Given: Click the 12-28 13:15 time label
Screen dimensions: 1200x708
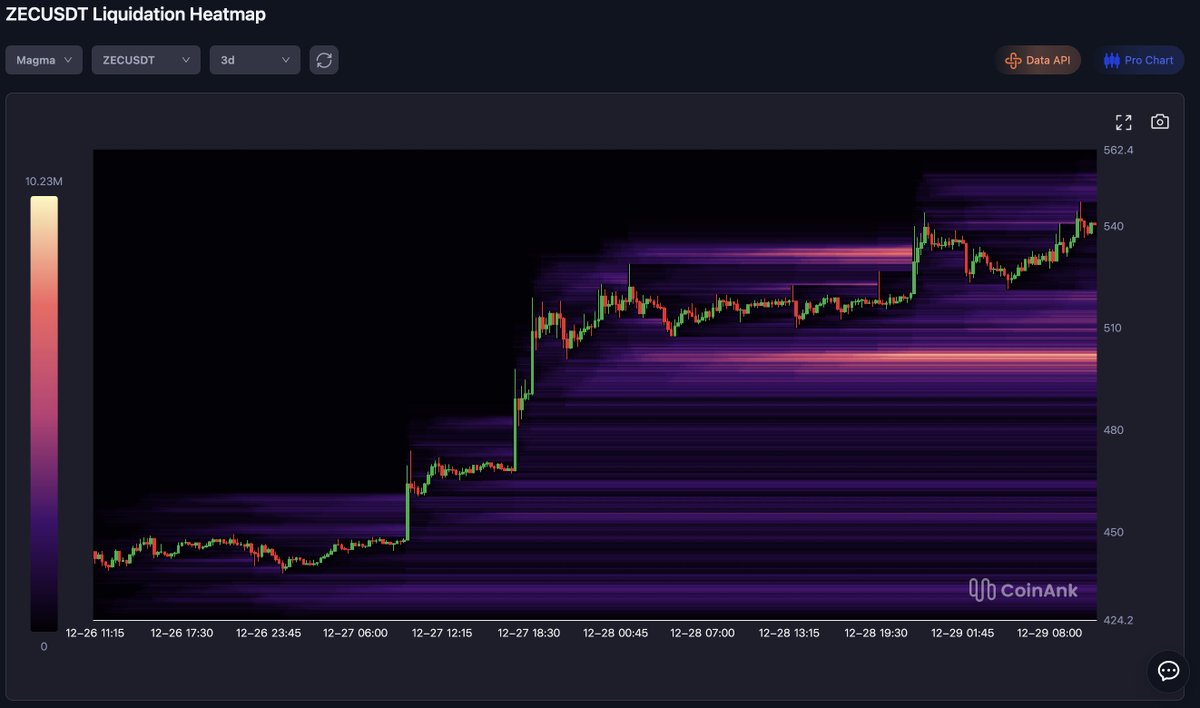Looking at the screenshot, I should coord(789,633).
